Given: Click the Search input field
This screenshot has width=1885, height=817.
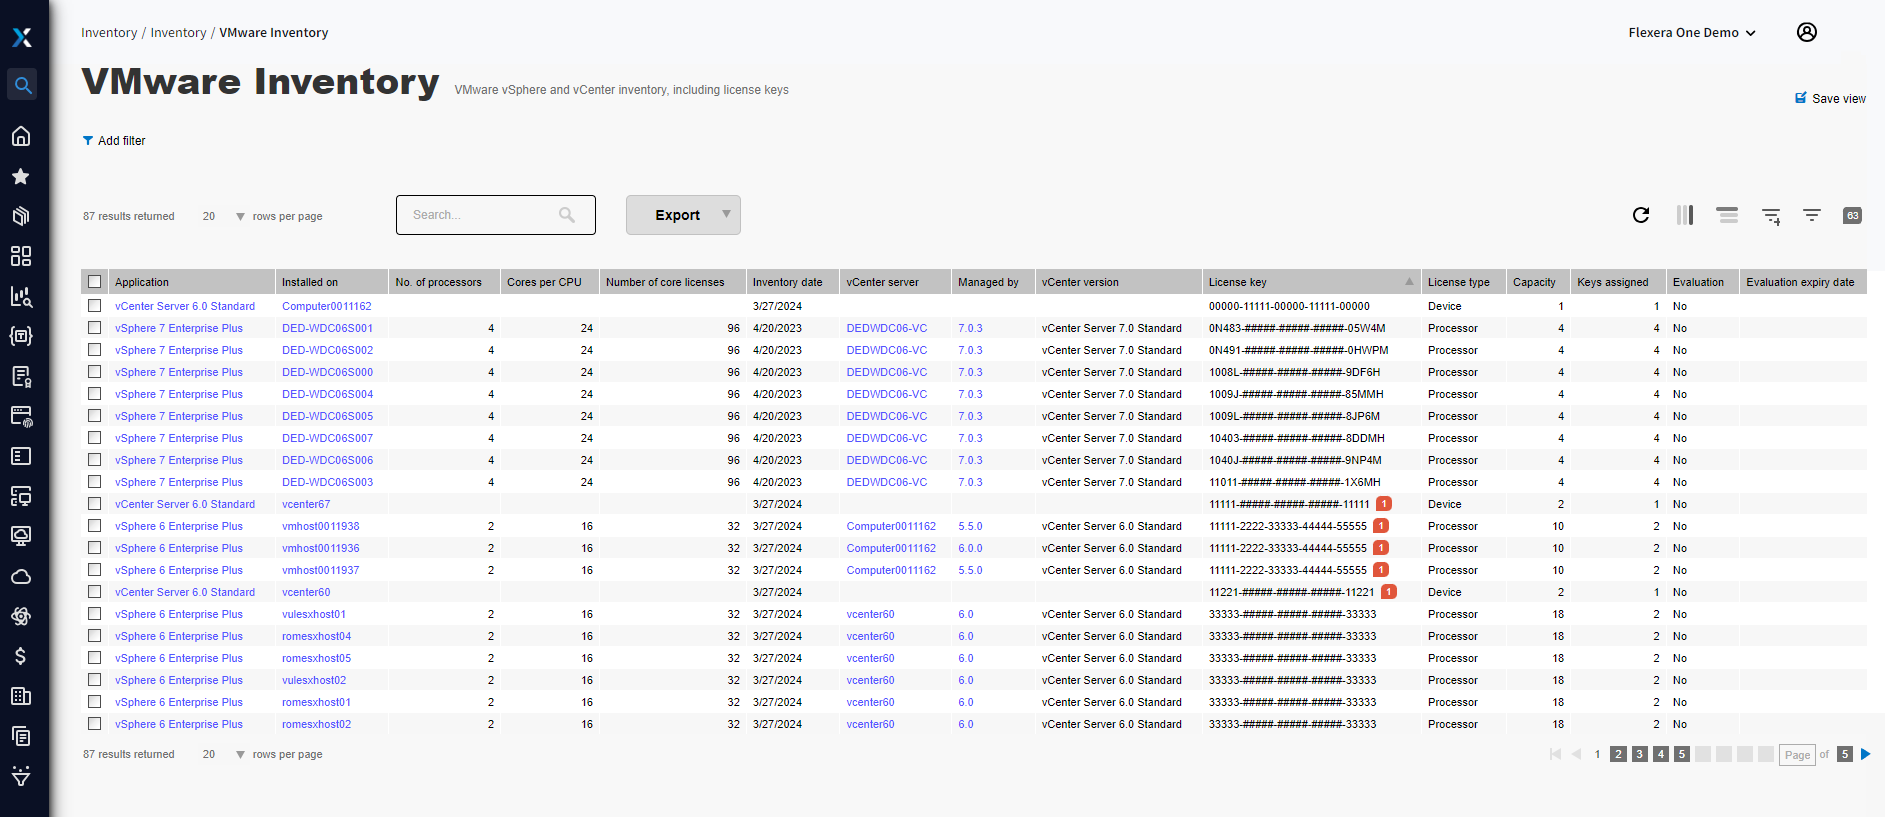Looking at the screenshot, I should click(496, 215).
